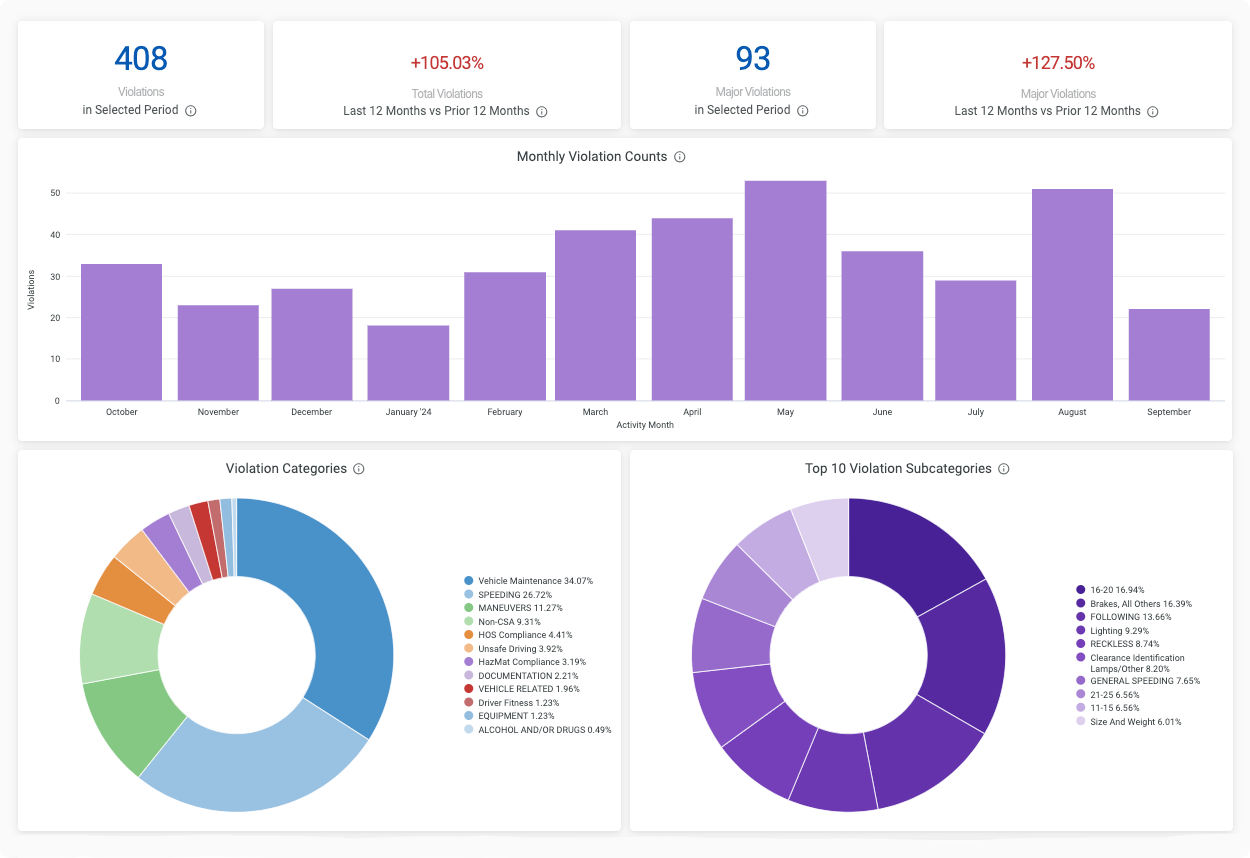Click the 93 major violations count
Viewport: 1250px width, 858px height.
tap(753, 59)
